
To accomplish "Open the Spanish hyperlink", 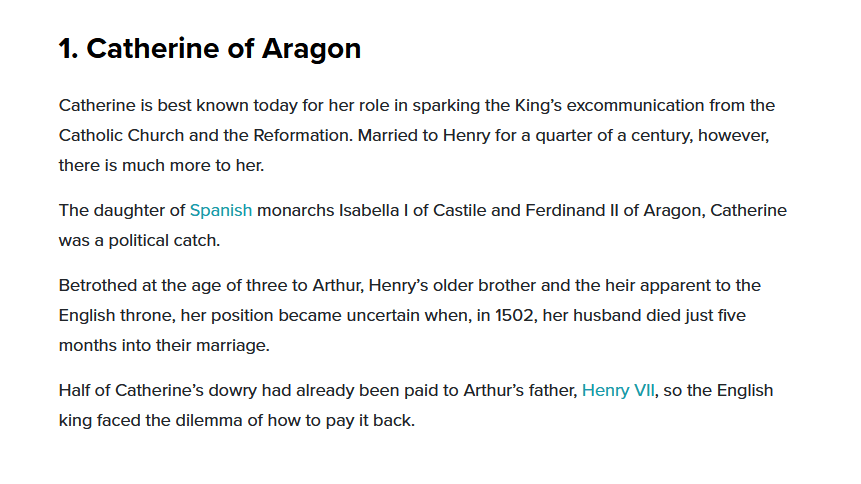I will pyautogui.click(x=221, y=210).
